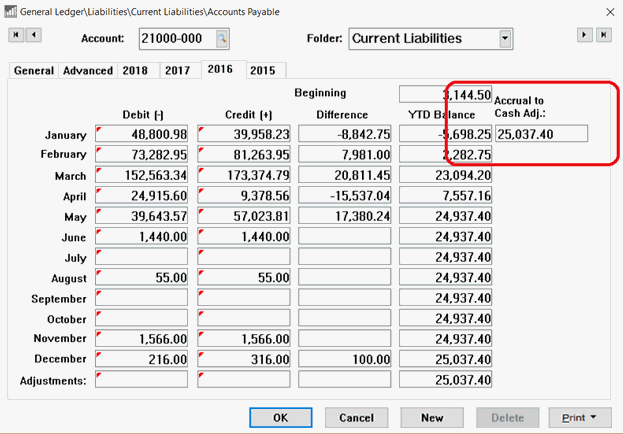
Task: Go to next account record arrow
Action: (584, 35)
